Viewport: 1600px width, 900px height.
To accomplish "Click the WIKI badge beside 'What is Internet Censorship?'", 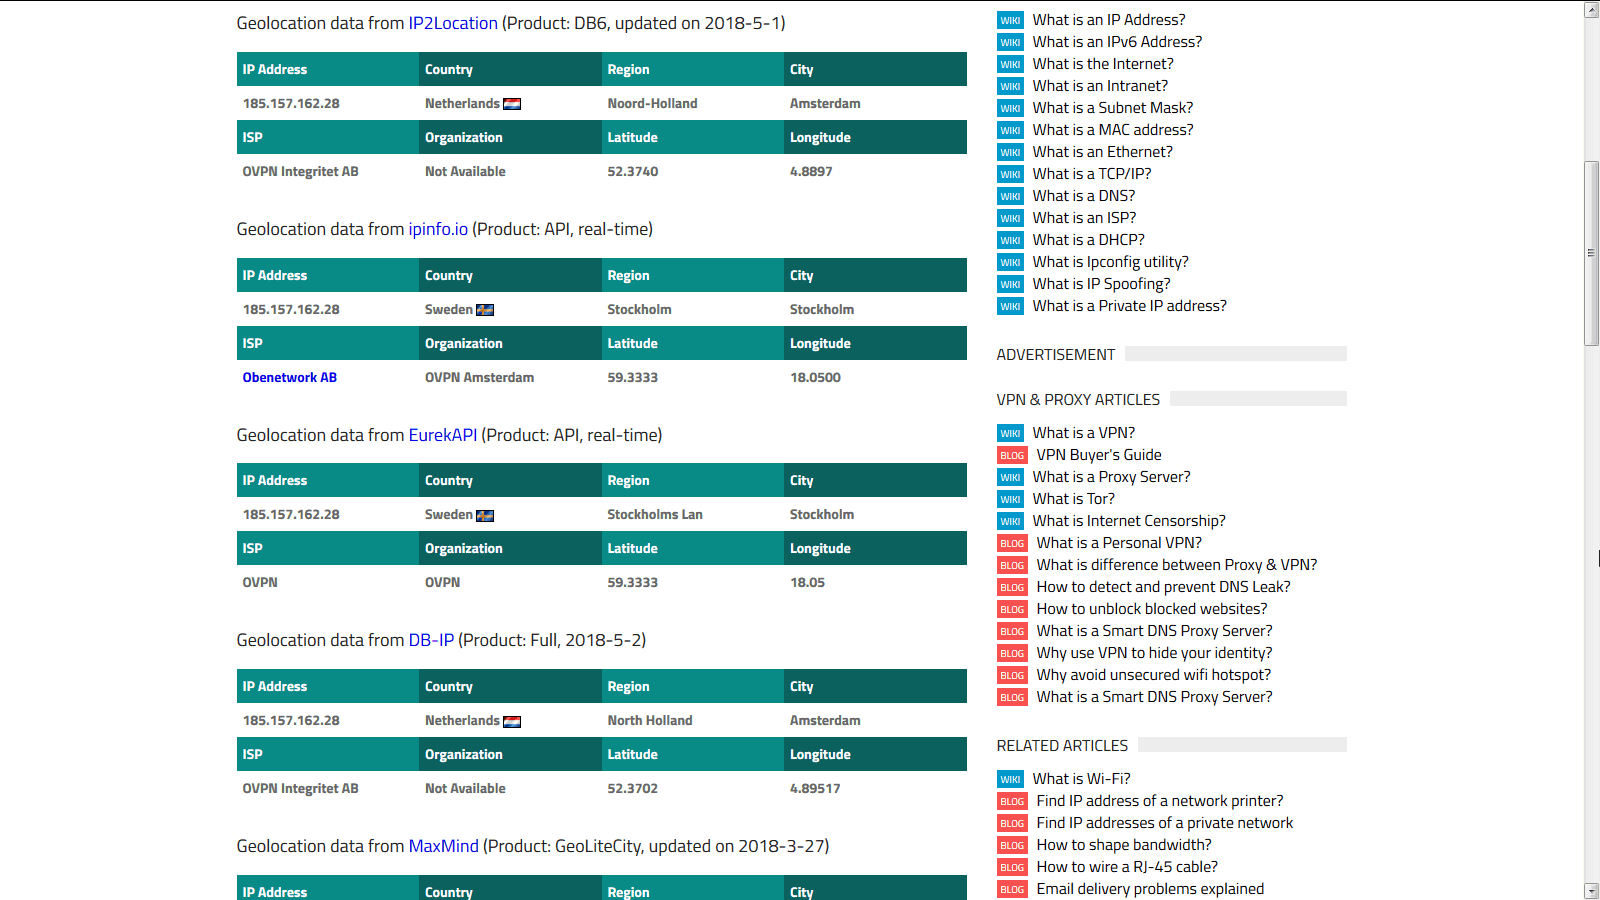I will pos(1010,521).
